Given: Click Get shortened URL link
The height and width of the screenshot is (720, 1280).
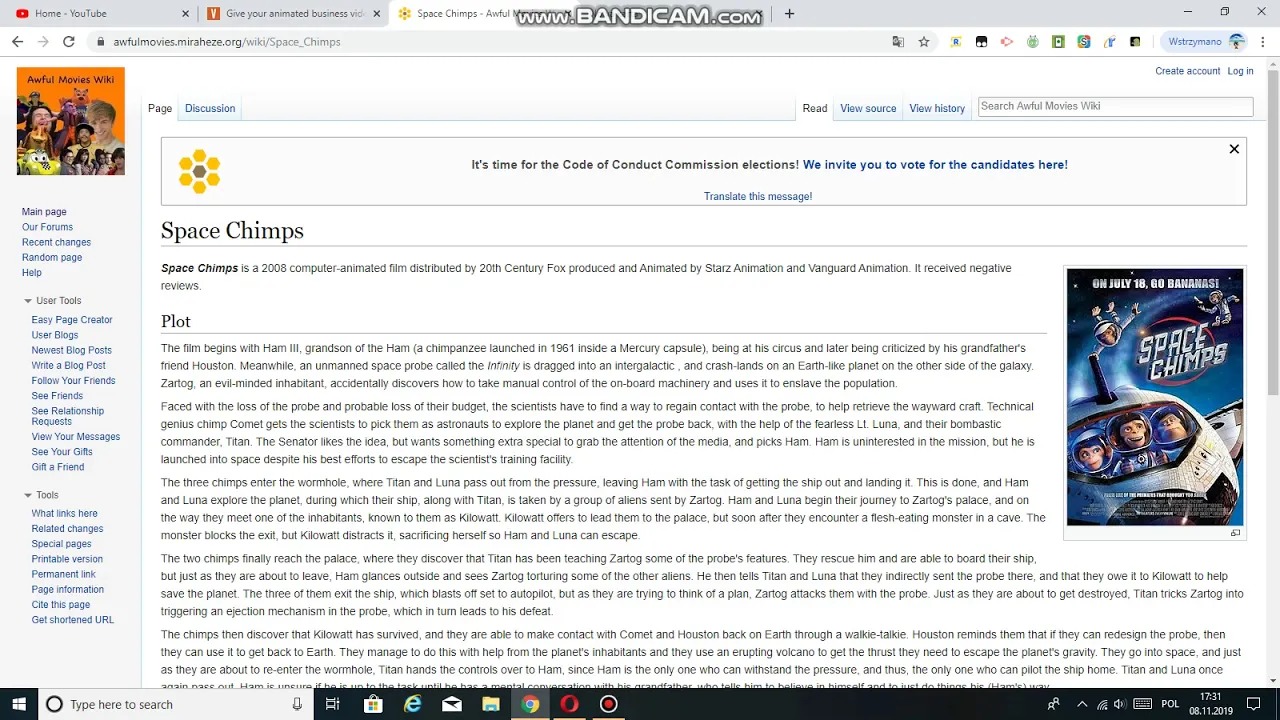Looking at the screenshot, I should point(72,620).
